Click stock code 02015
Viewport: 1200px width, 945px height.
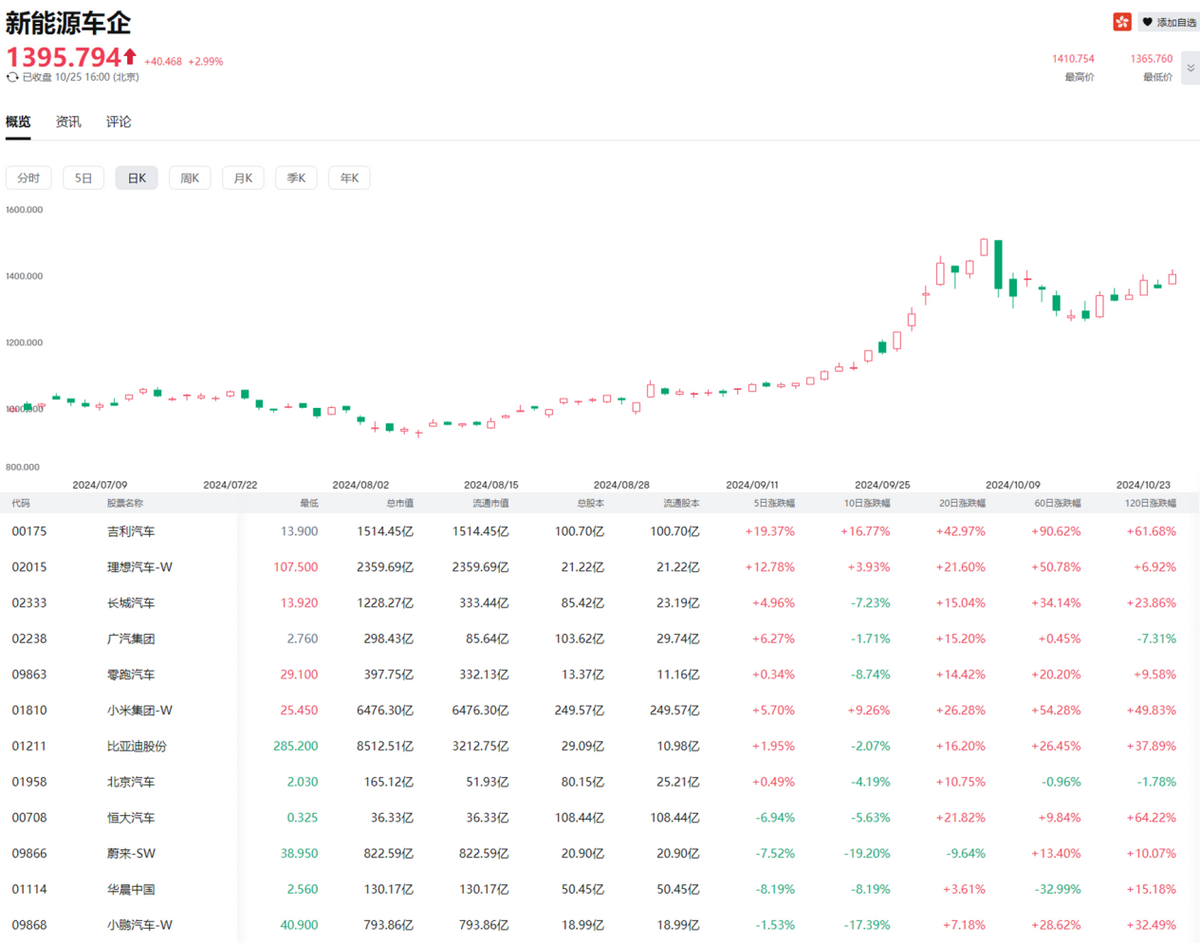click(29, 567)
